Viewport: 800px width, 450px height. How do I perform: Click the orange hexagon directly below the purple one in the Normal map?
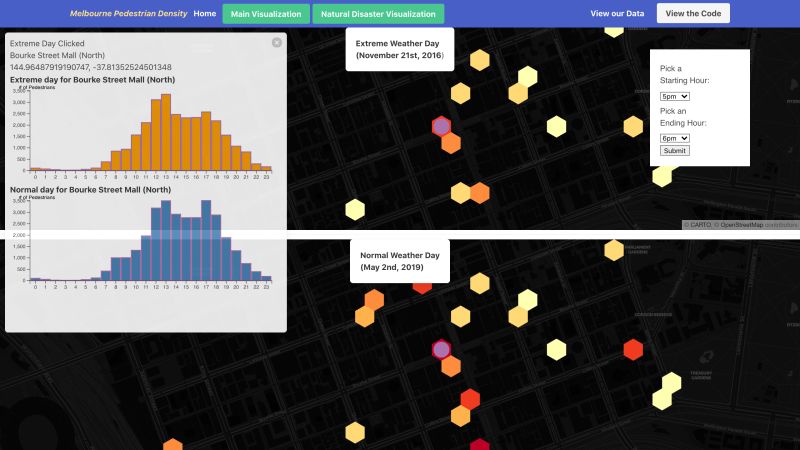click(451, 366)
